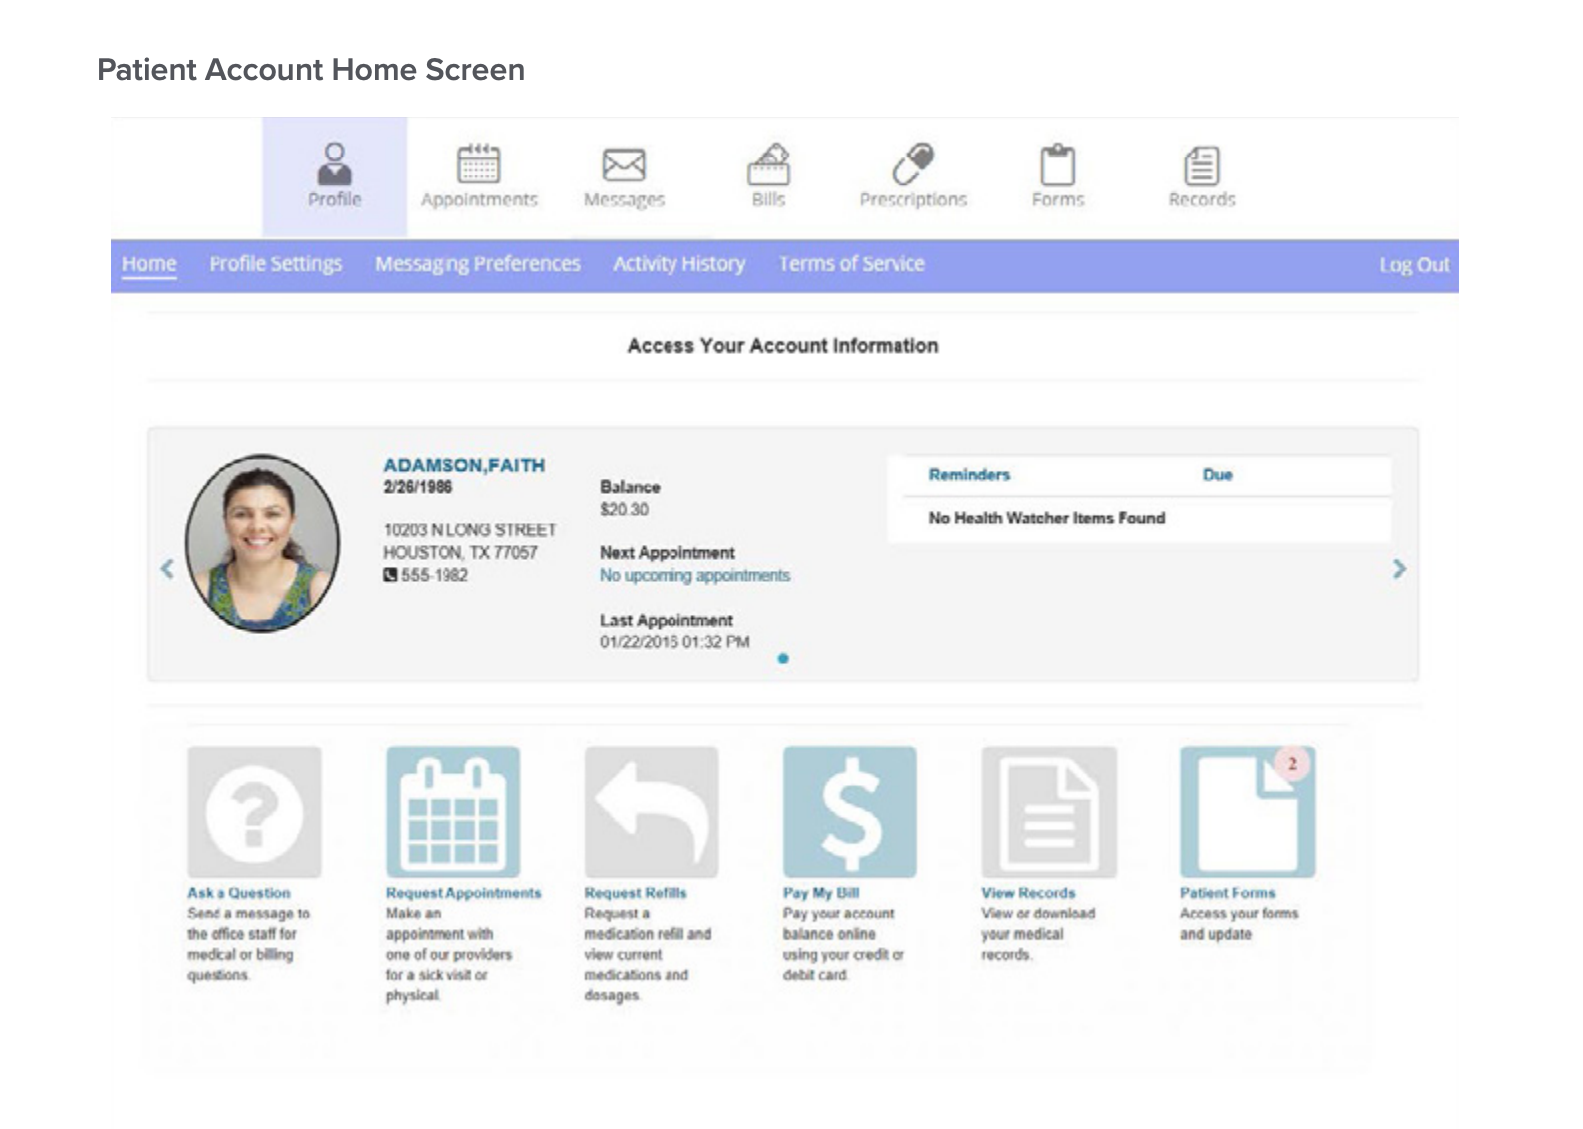
Task: Click No upcoming appointments link
Action: point(695,576)
